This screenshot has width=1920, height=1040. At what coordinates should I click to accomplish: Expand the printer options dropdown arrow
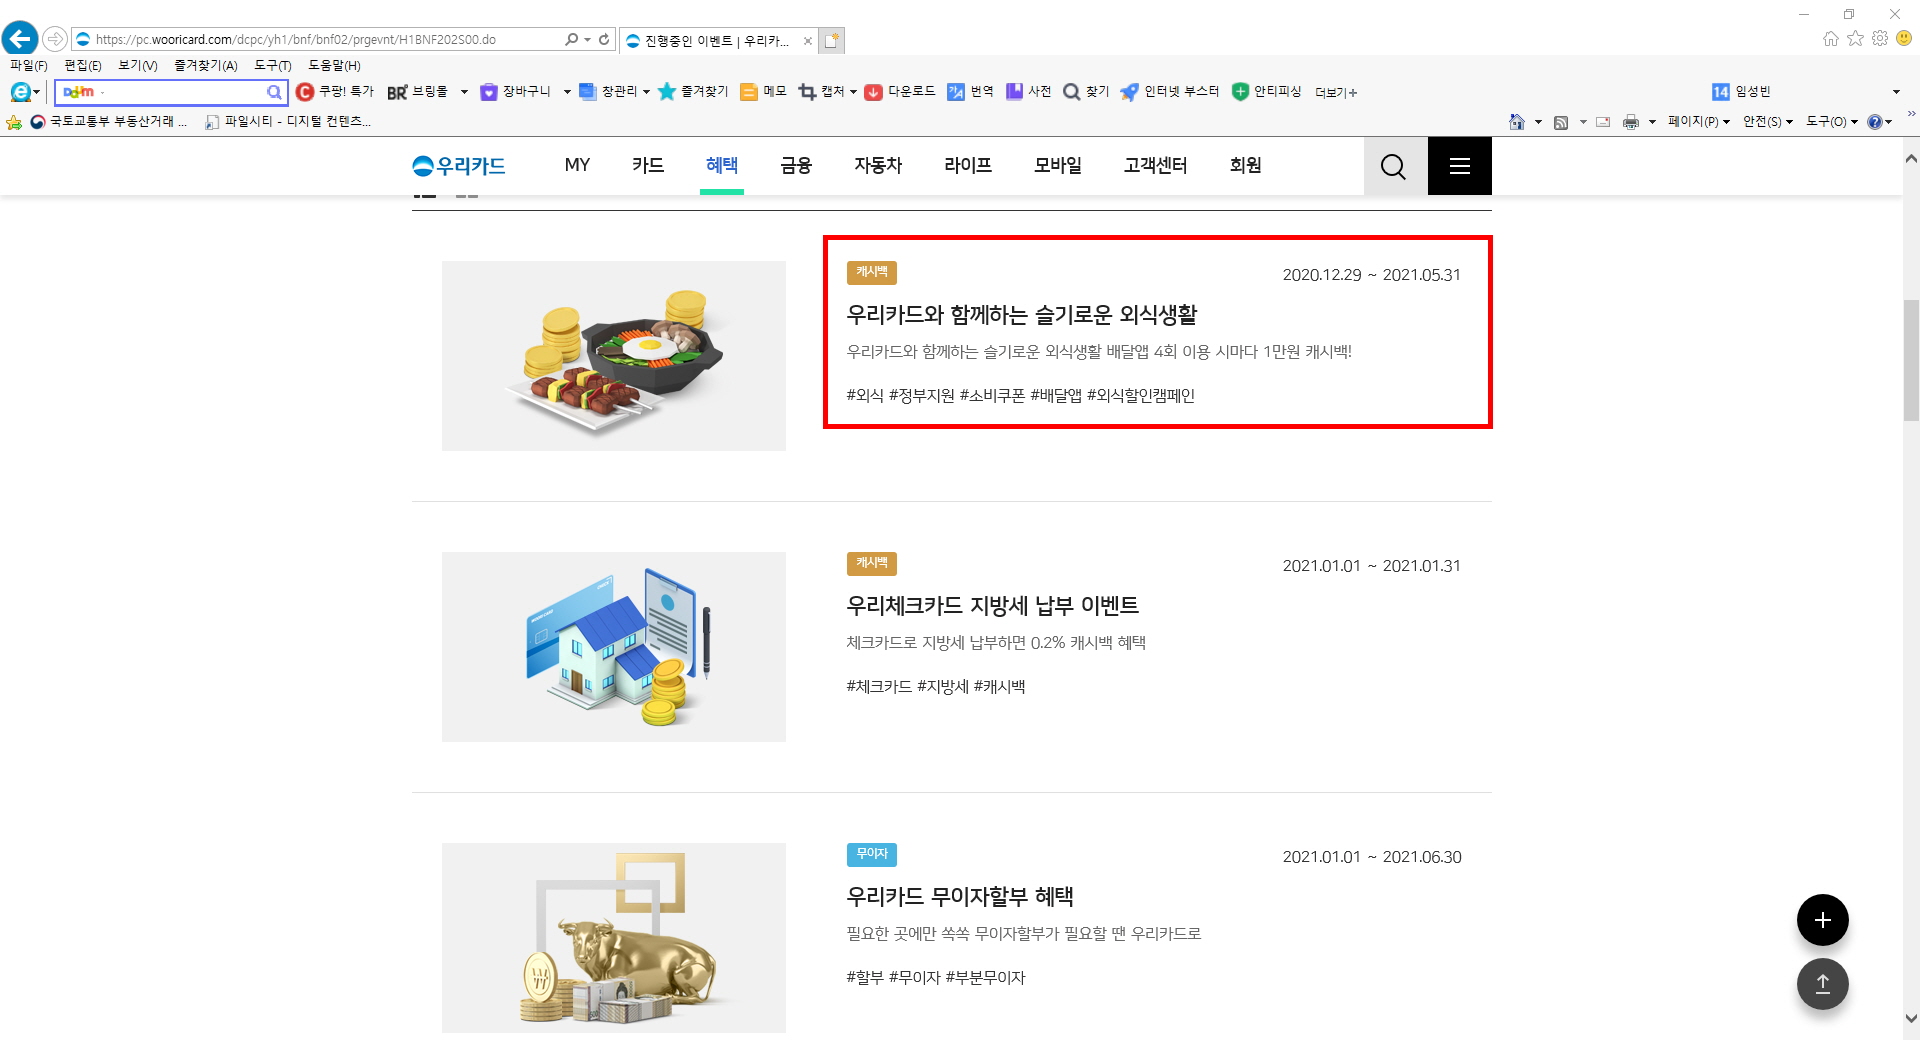1652,122
